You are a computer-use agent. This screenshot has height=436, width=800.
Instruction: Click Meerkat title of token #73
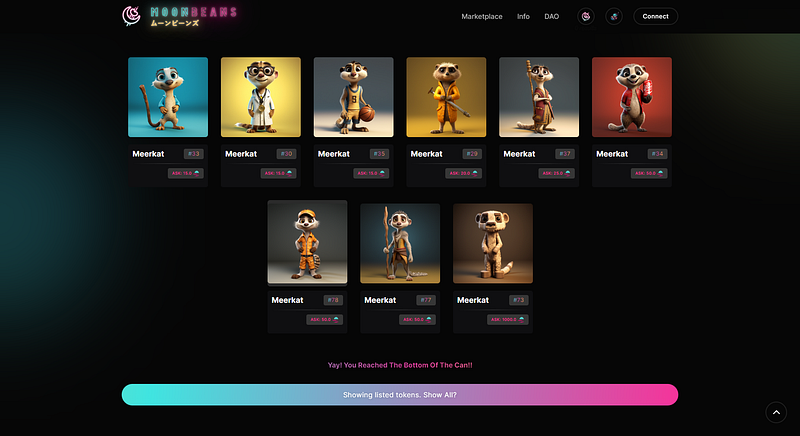(473, 300)
